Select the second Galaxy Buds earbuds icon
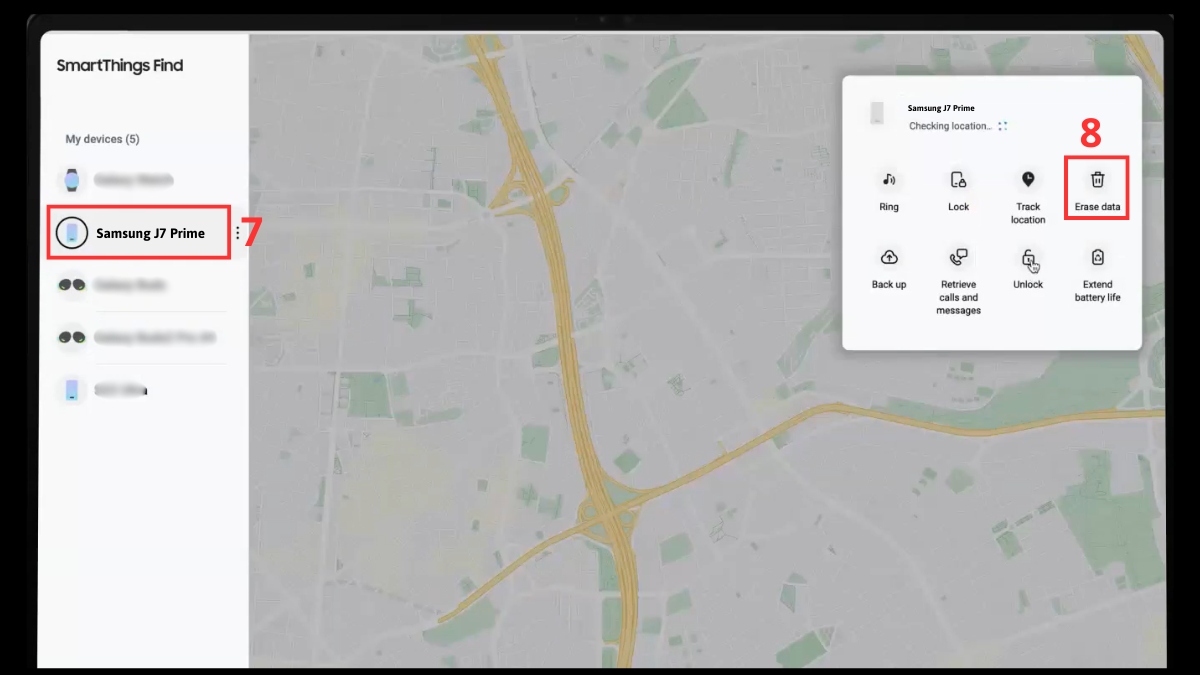Viewport: 1200px width, 675px height. [71, 337]
